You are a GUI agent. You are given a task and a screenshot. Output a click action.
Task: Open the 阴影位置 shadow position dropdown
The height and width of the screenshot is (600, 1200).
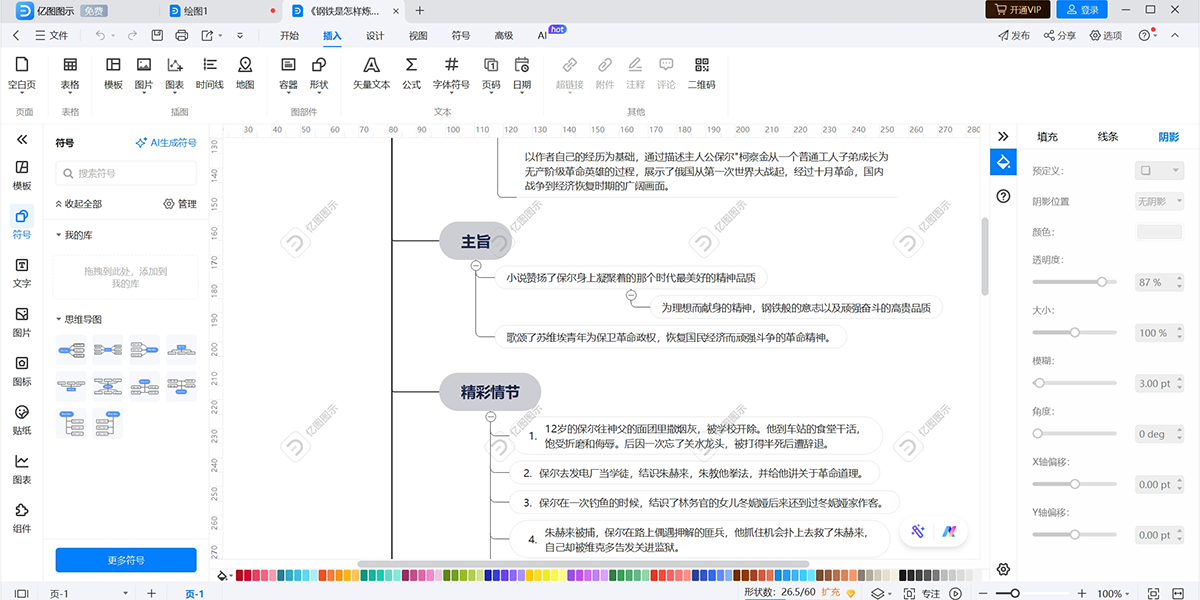pos(1159,201)
